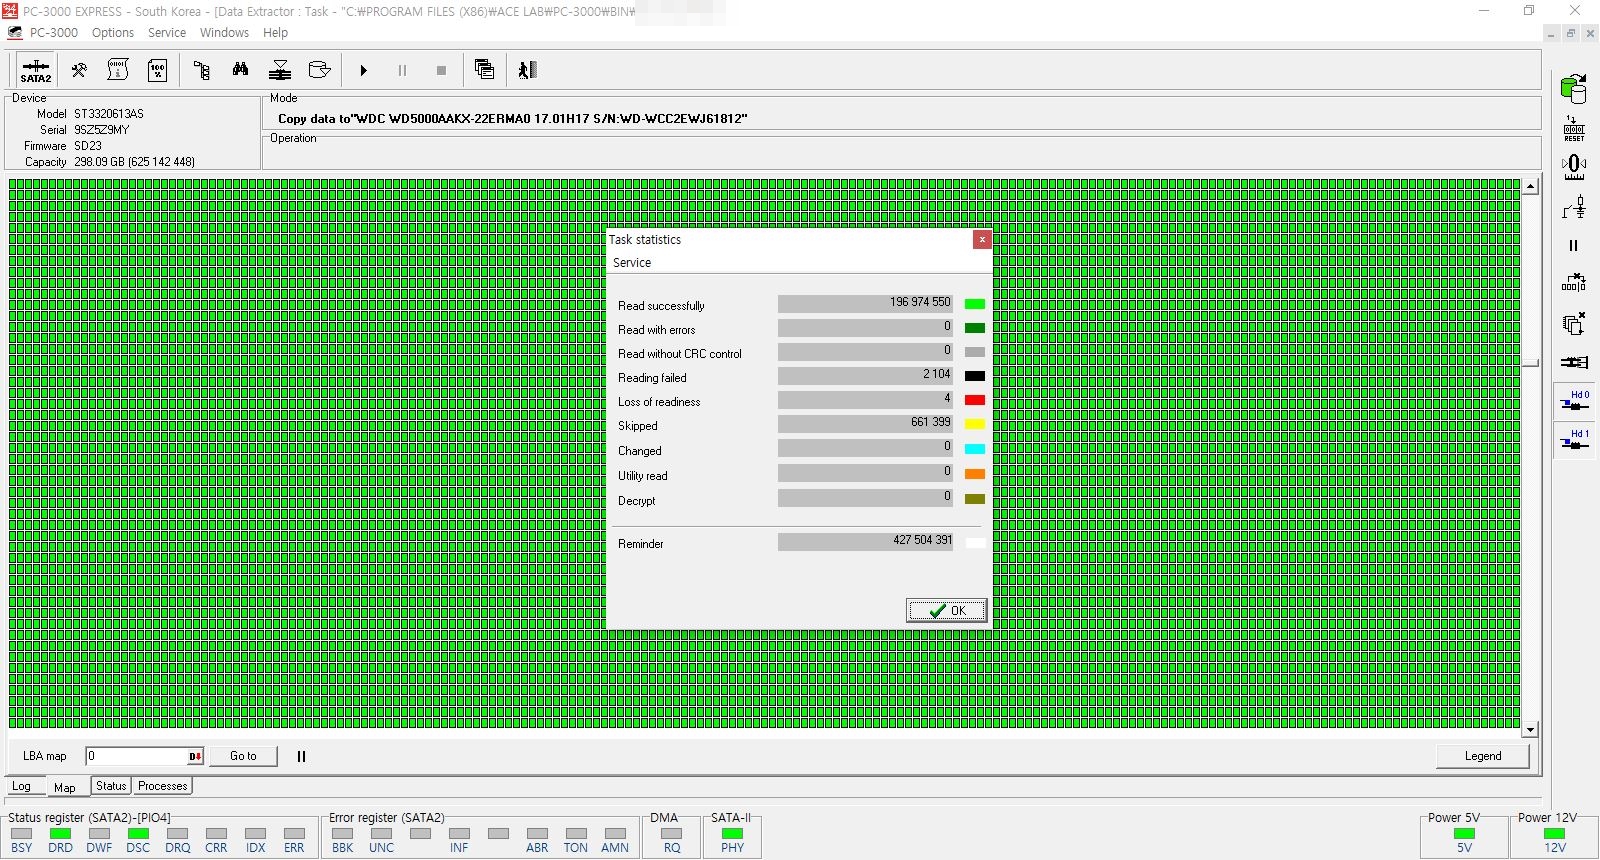This screenshot has width=1600, height=860.
Task: Click the Go to button
Action: 243,756
